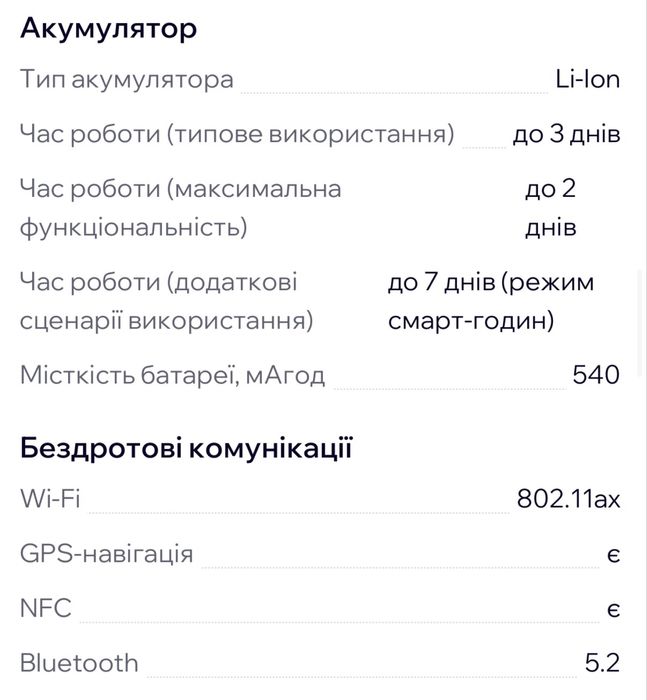The image size is (647, 700).
Task: Tap the "є" value beside GPS-навігація
Action: coord(613,554)
